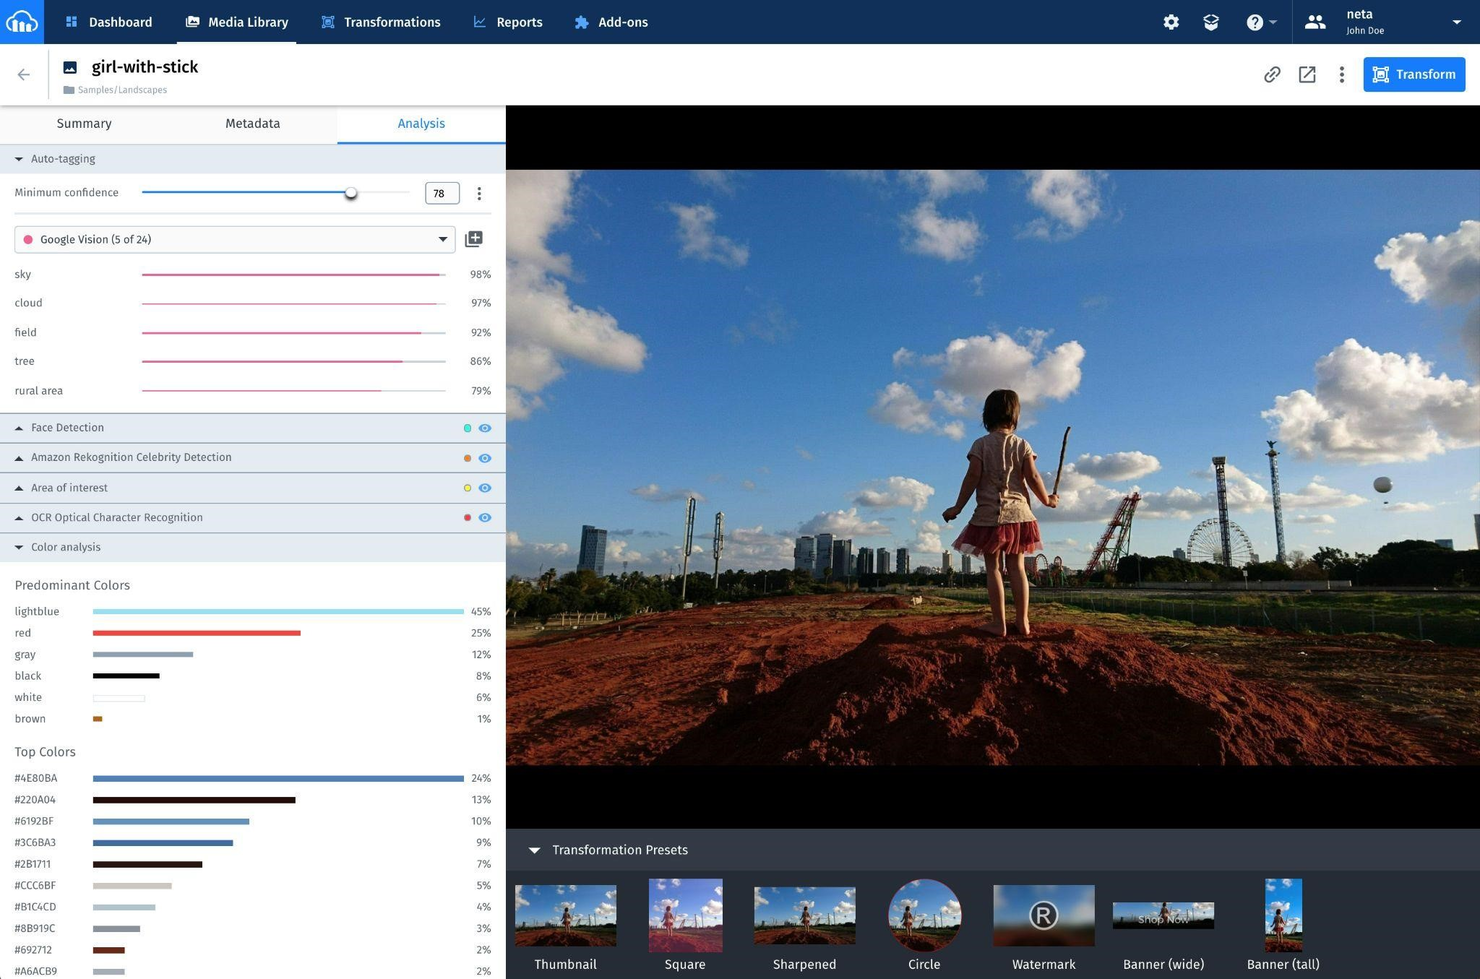Toggle Face Detection visibility eye
1480x979 pixels.
tap(485, 428)
